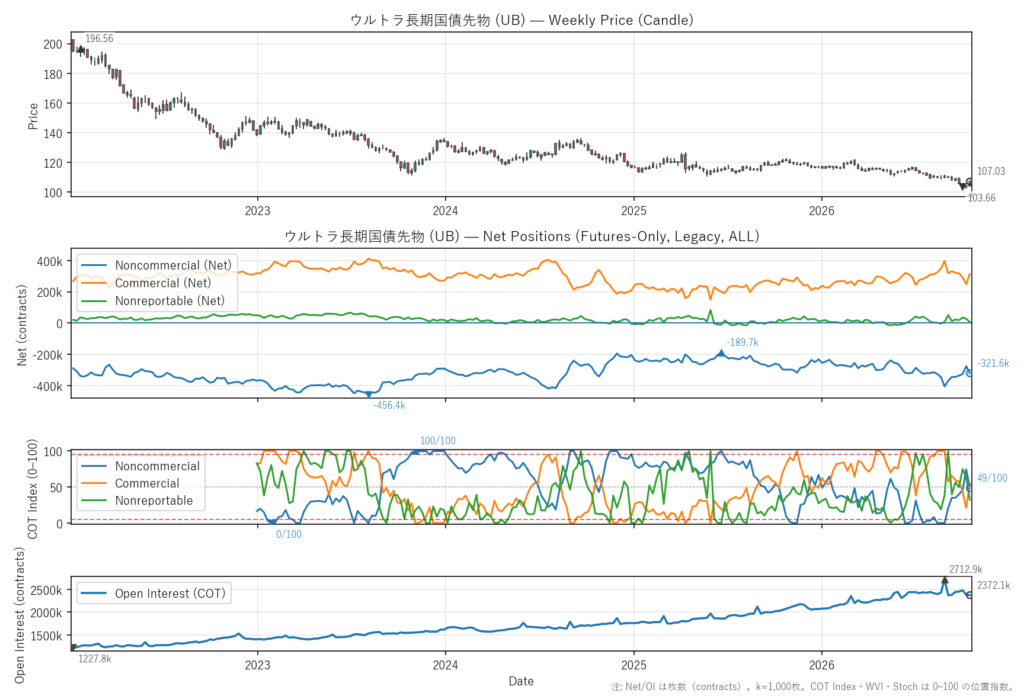The image size is (1024, 699).
Task: Select the 107.03 last price label
Action: point(991,171)
